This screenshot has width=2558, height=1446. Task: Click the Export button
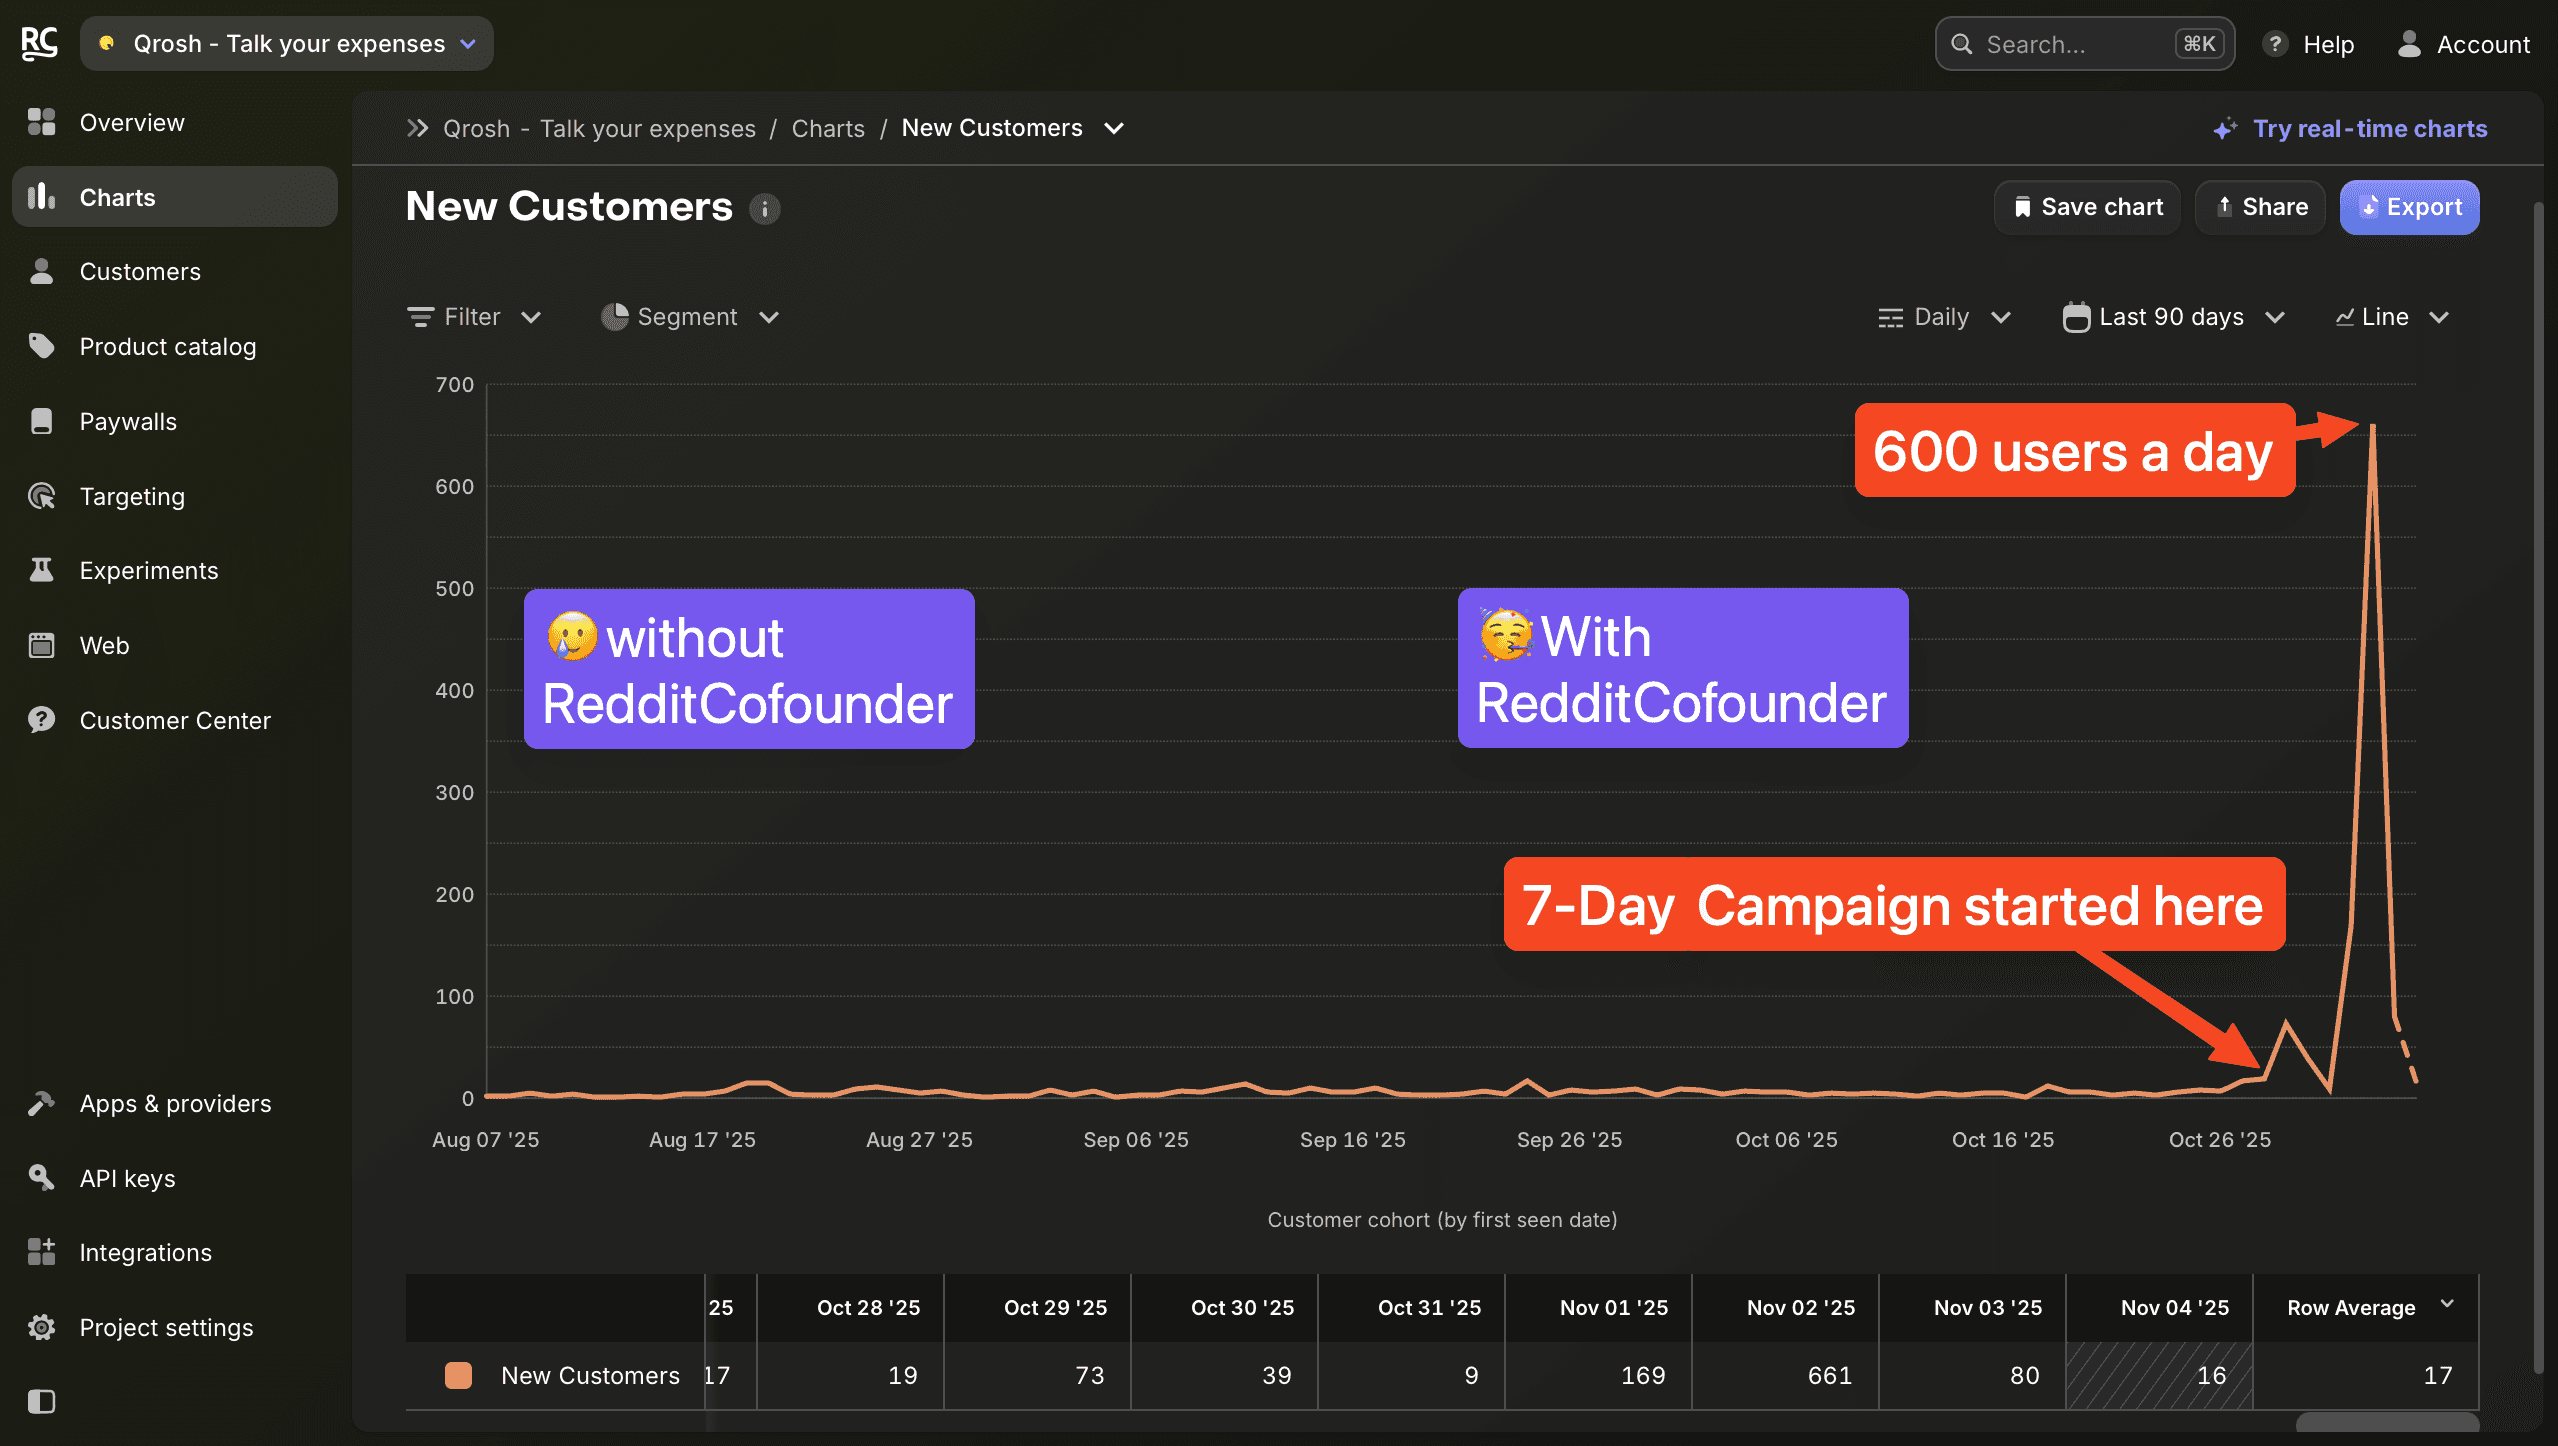pyautogui.click(x=2409, y=207)
